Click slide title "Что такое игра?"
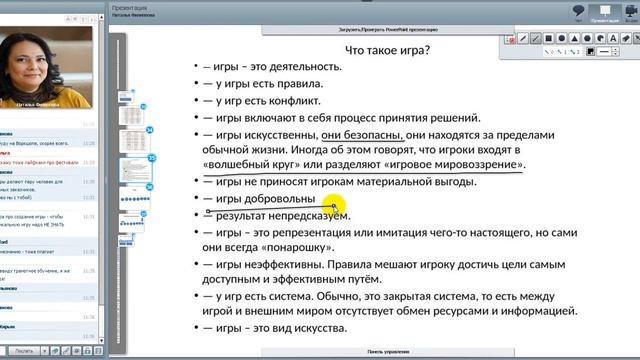The width and height of the screenshot is (640, 360). (387, 50)
